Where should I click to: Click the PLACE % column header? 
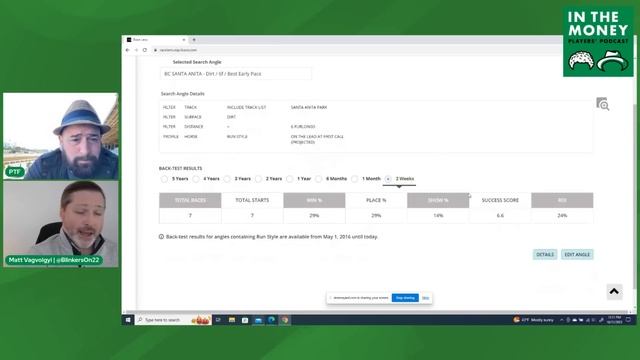(376, 200)
